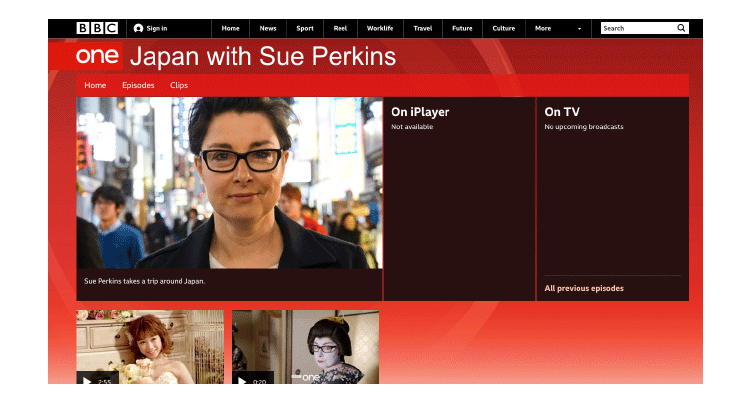Click the On iPlayer heading
This screenshot has height=401, width=750.
pyautogui.click(x=420, y=112)
